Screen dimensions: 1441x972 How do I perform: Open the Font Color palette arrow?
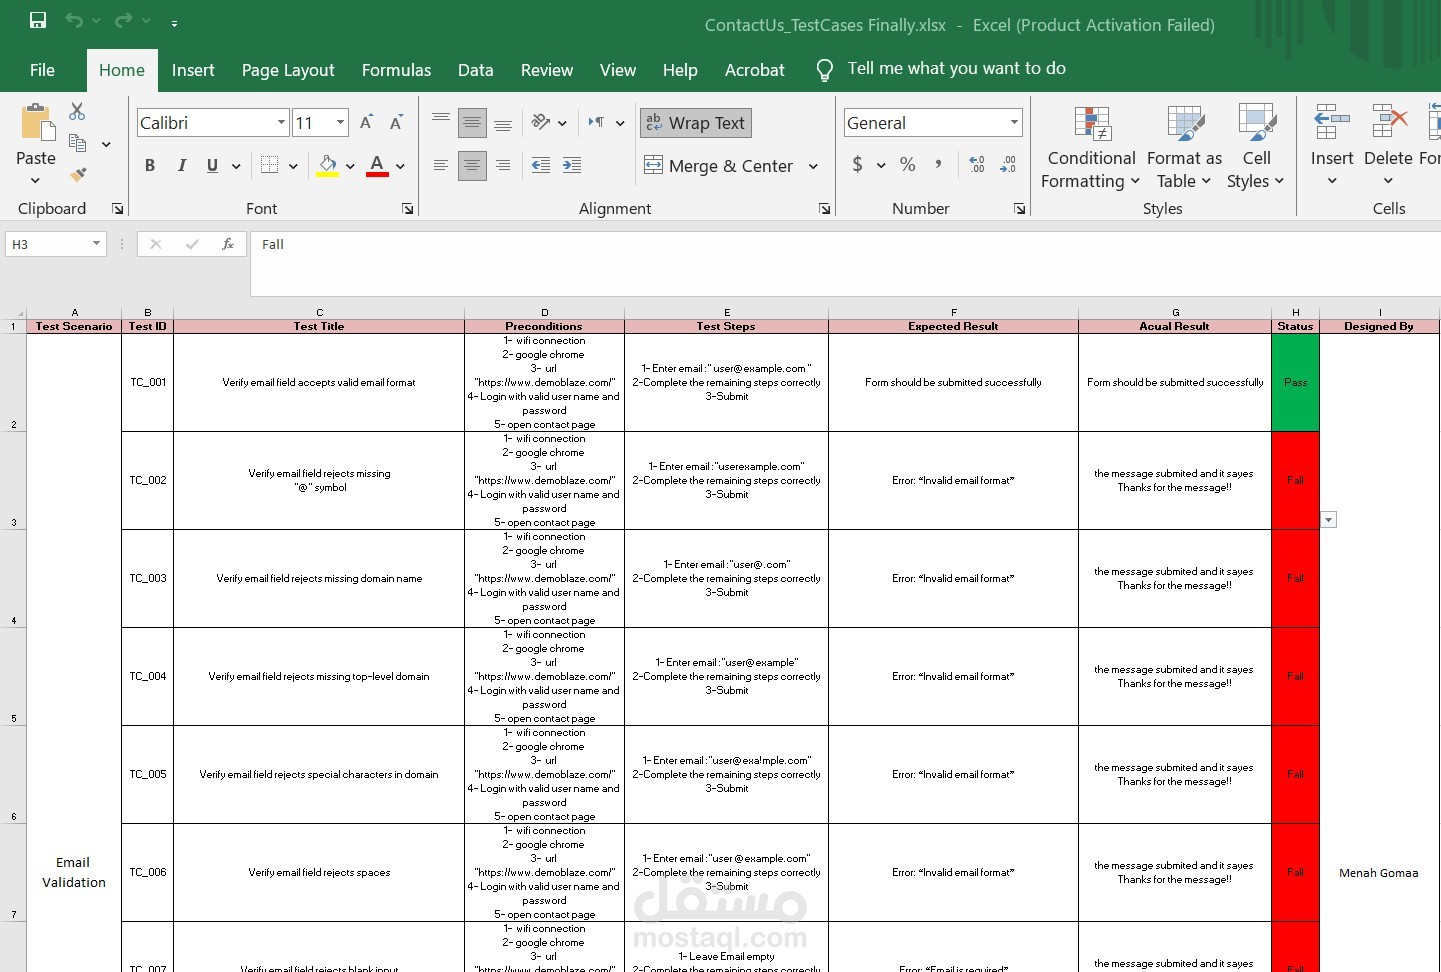(x=400, y=166)
